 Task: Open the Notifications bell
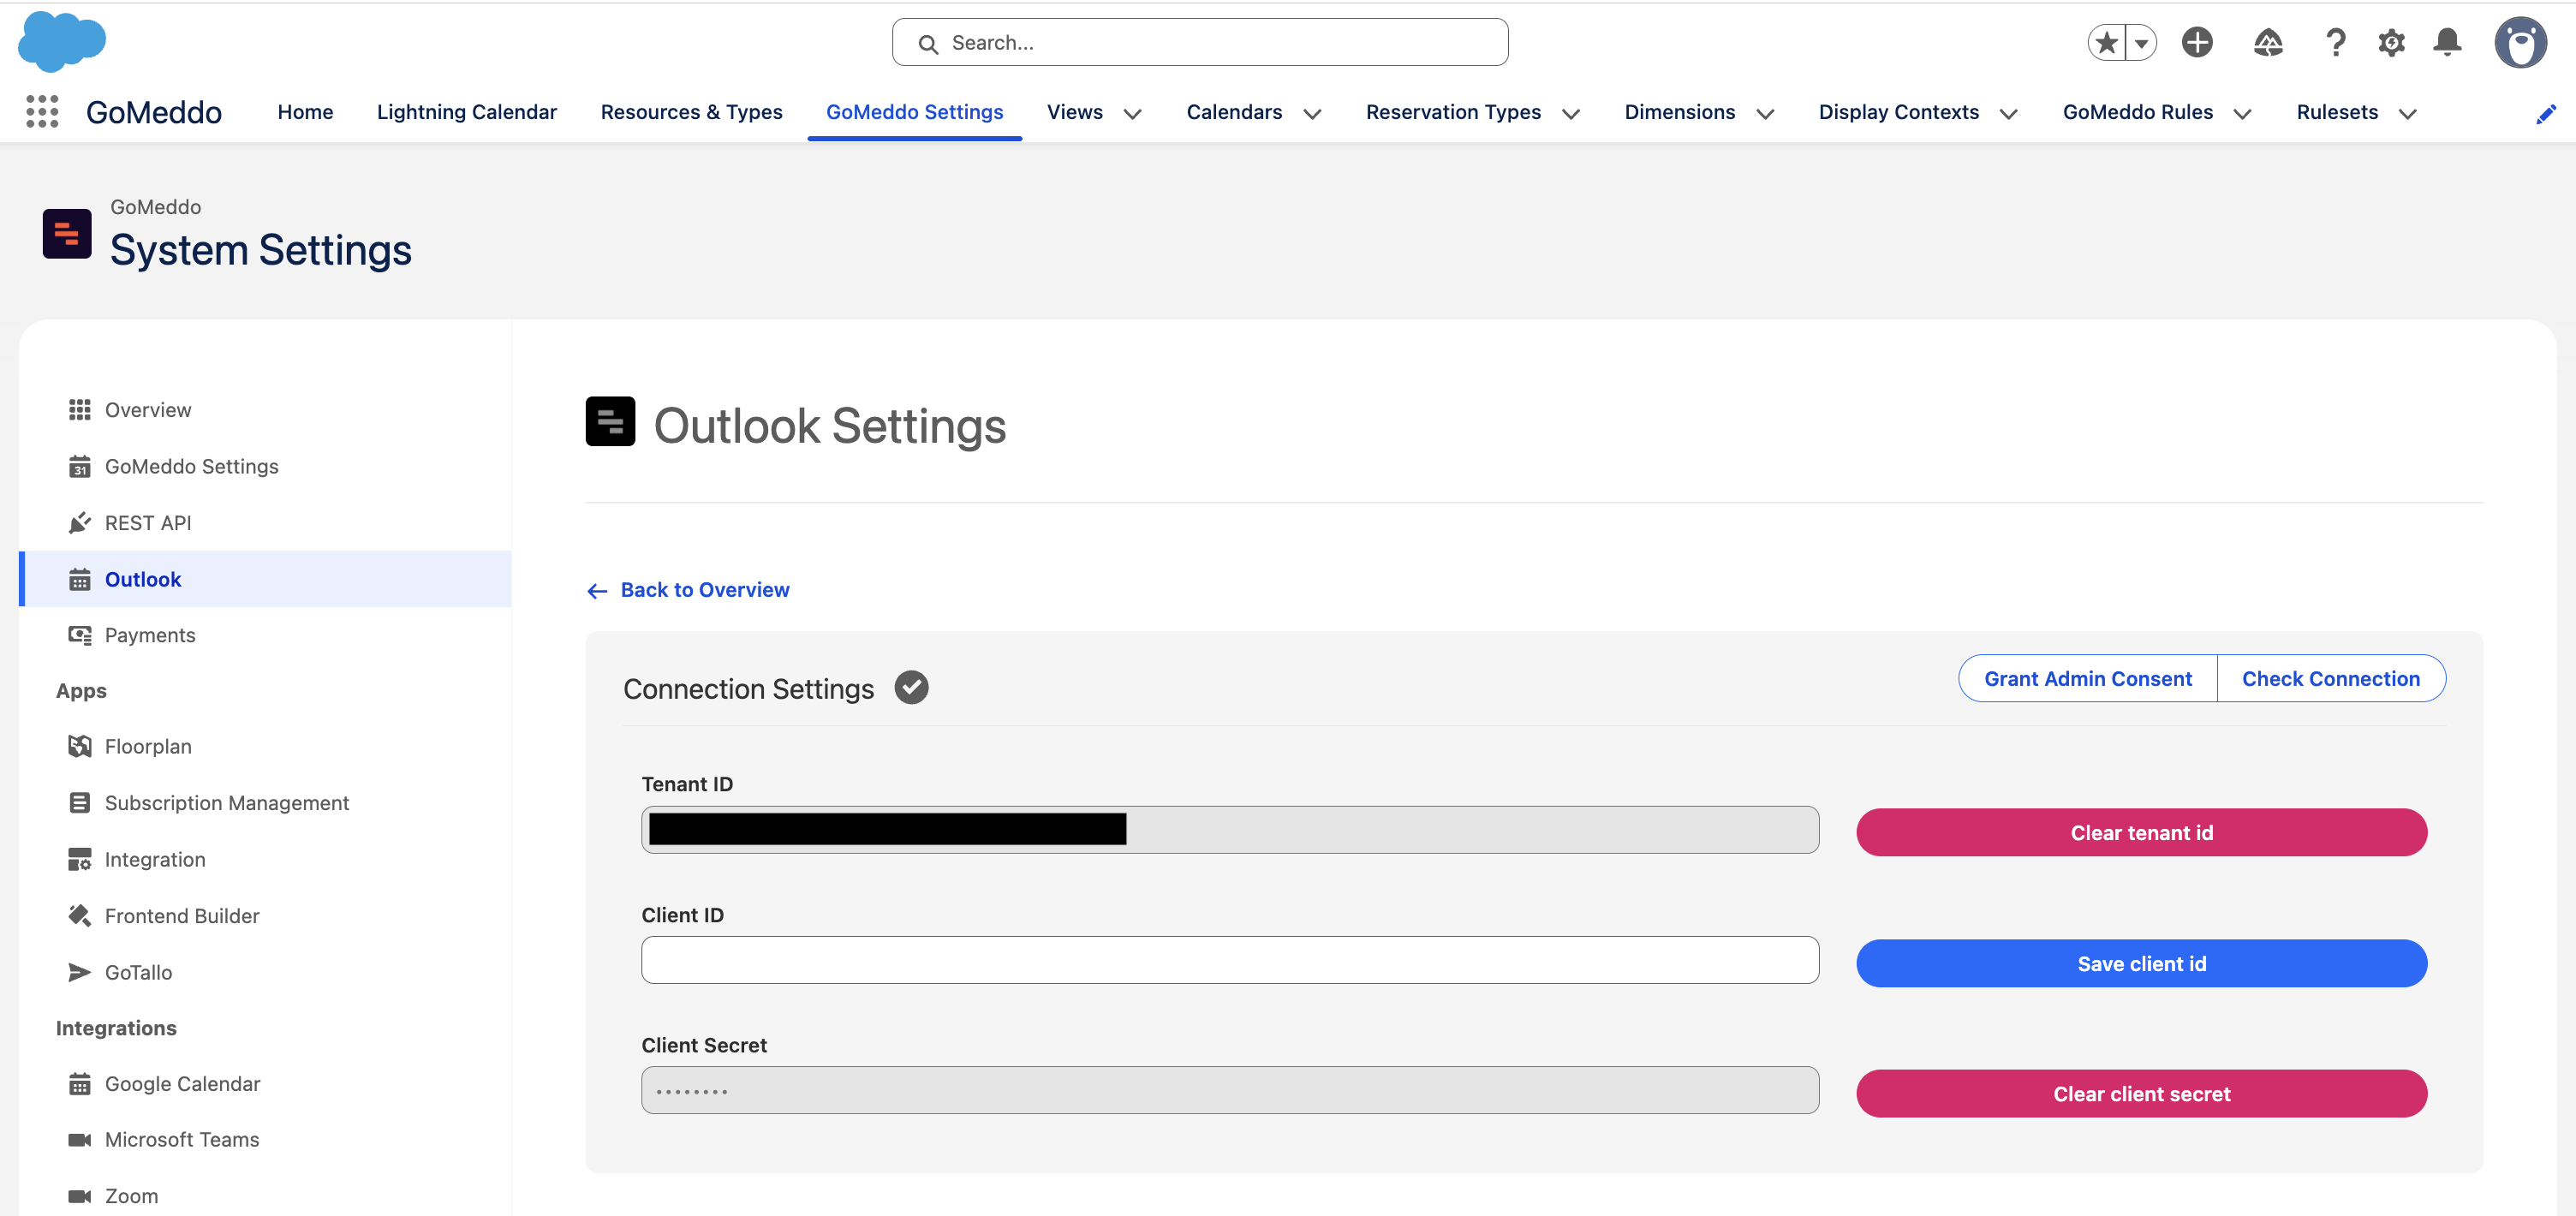[2447, 42]
